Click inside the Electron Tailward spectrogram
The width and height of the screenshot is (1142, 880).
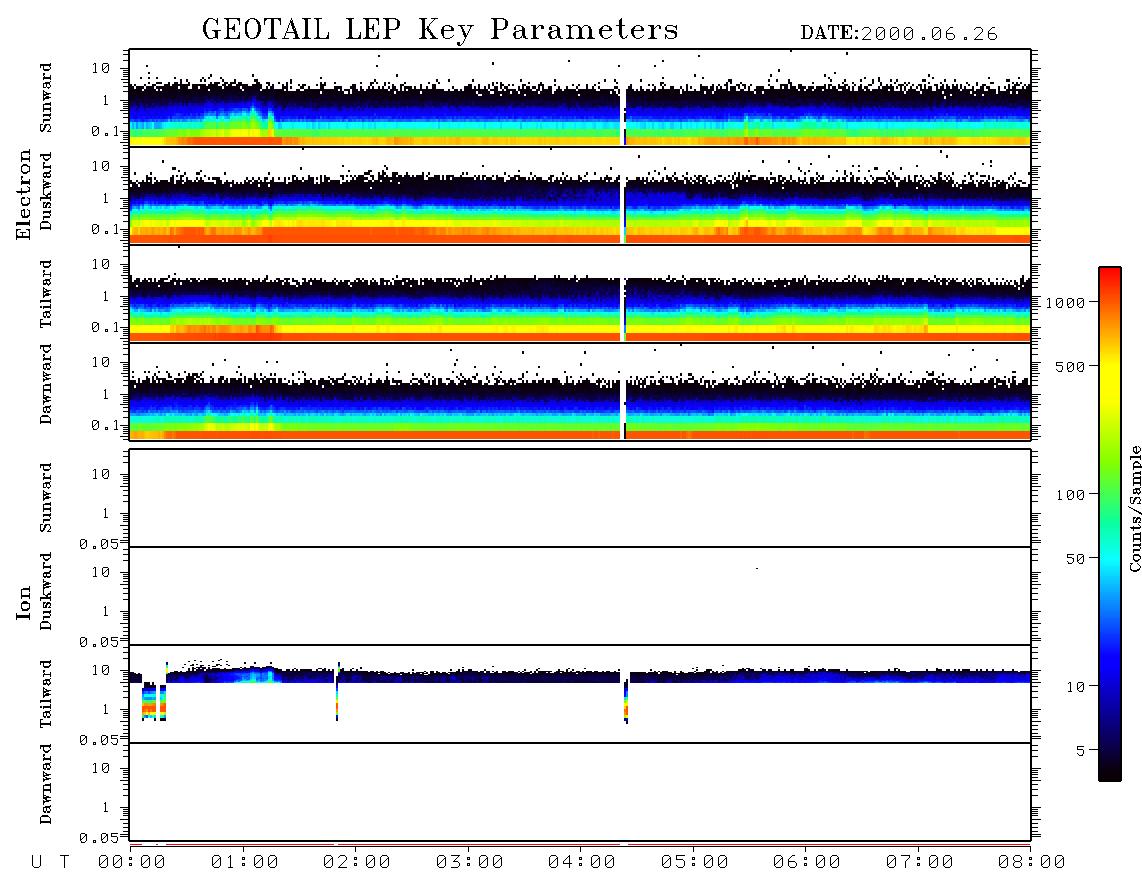pyautogui.click(x=580, y=294)
